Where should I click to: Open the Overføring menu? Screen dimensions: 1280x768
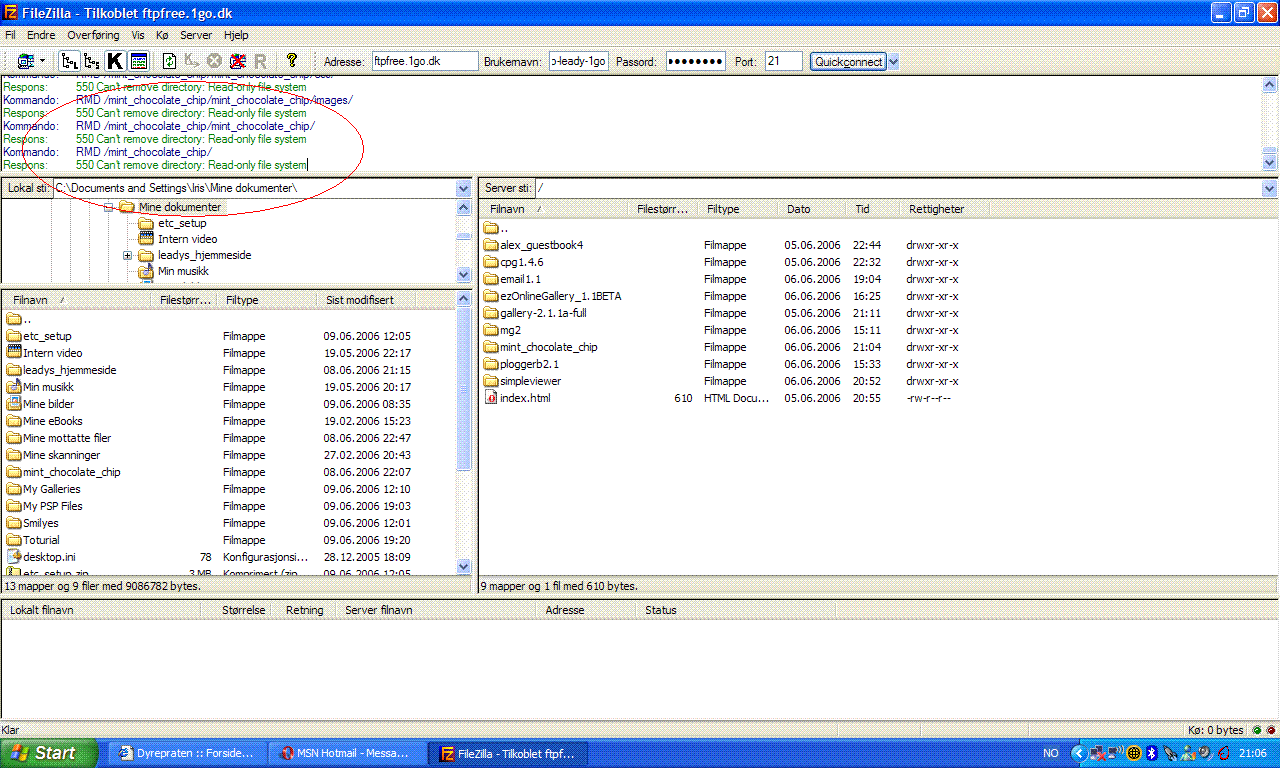93,34
